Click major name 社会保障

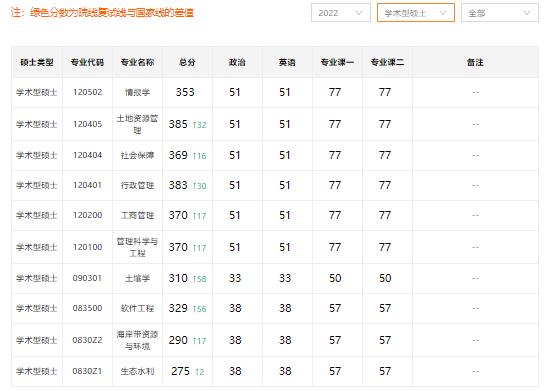(137, 155)
